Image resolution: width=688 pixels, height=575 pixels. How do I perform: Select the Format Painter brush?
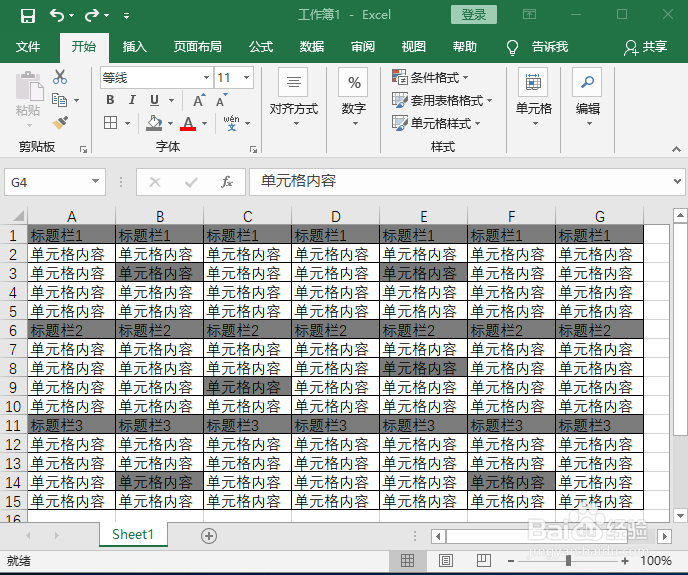pos(60,123)
